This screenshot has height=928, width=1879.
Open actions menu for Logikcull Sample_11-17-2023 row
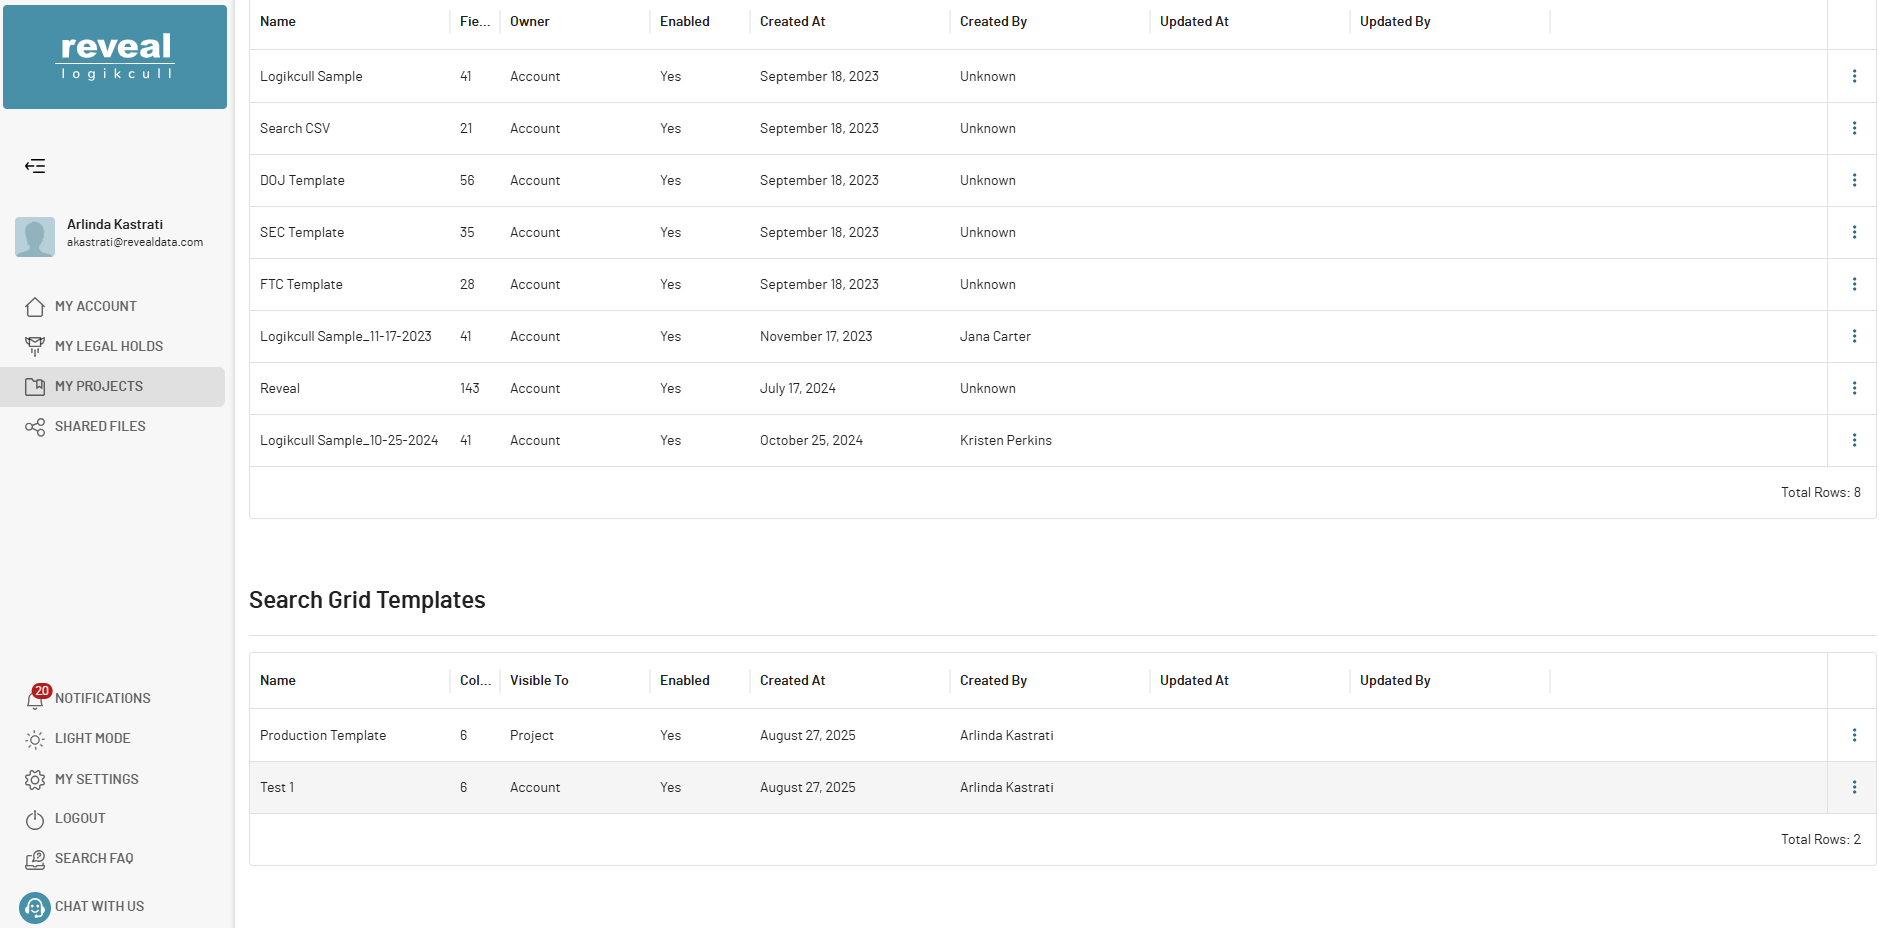click(x=1854, y=336)
